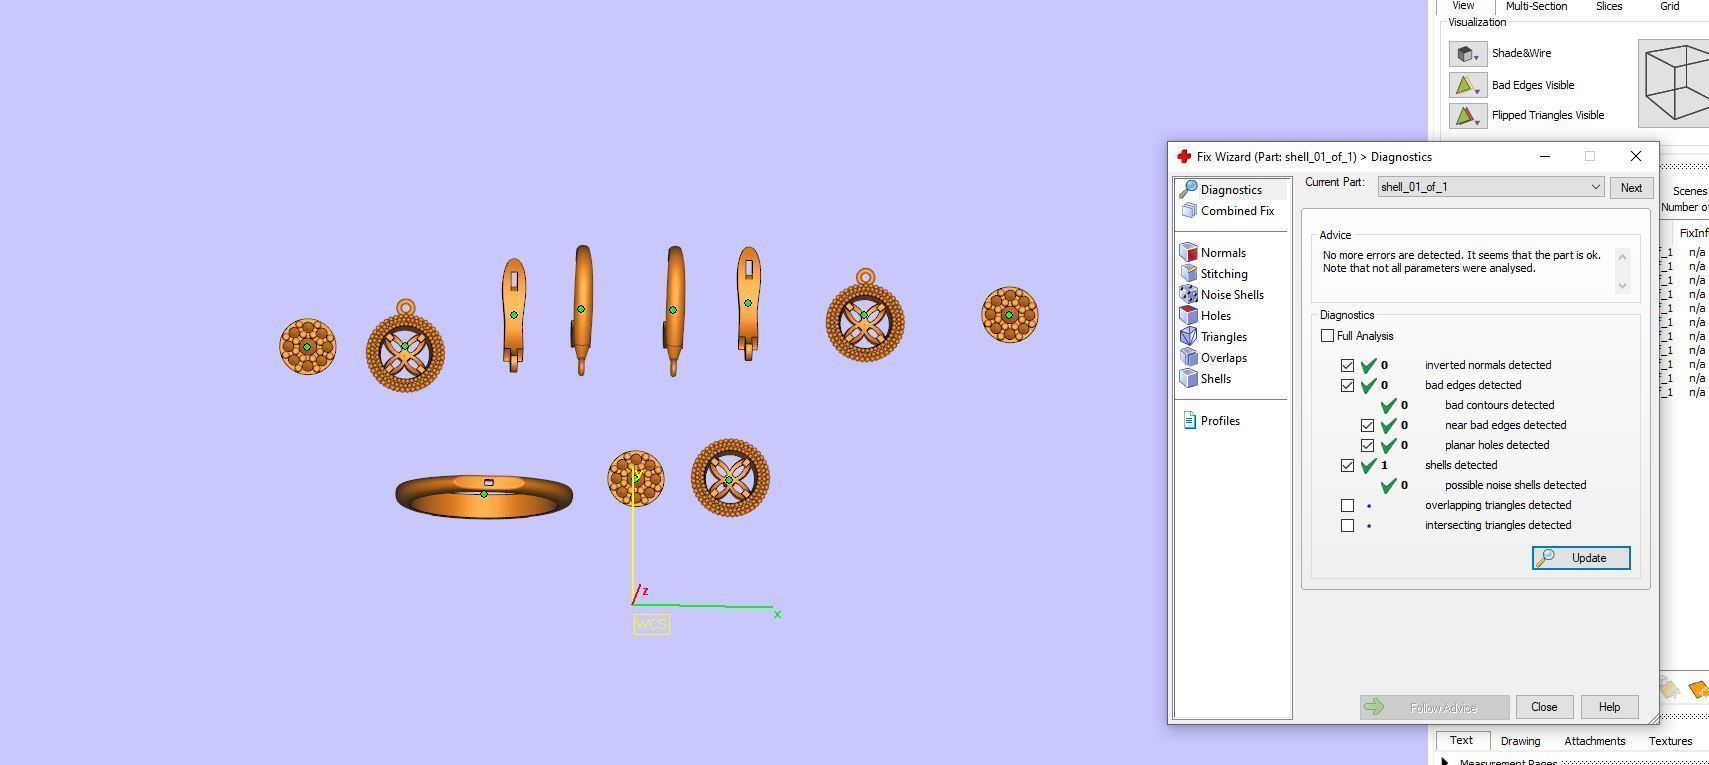Switch to the Attachments tab
The width and height of the screenshot is (1709, 765).
point(1594,741)
